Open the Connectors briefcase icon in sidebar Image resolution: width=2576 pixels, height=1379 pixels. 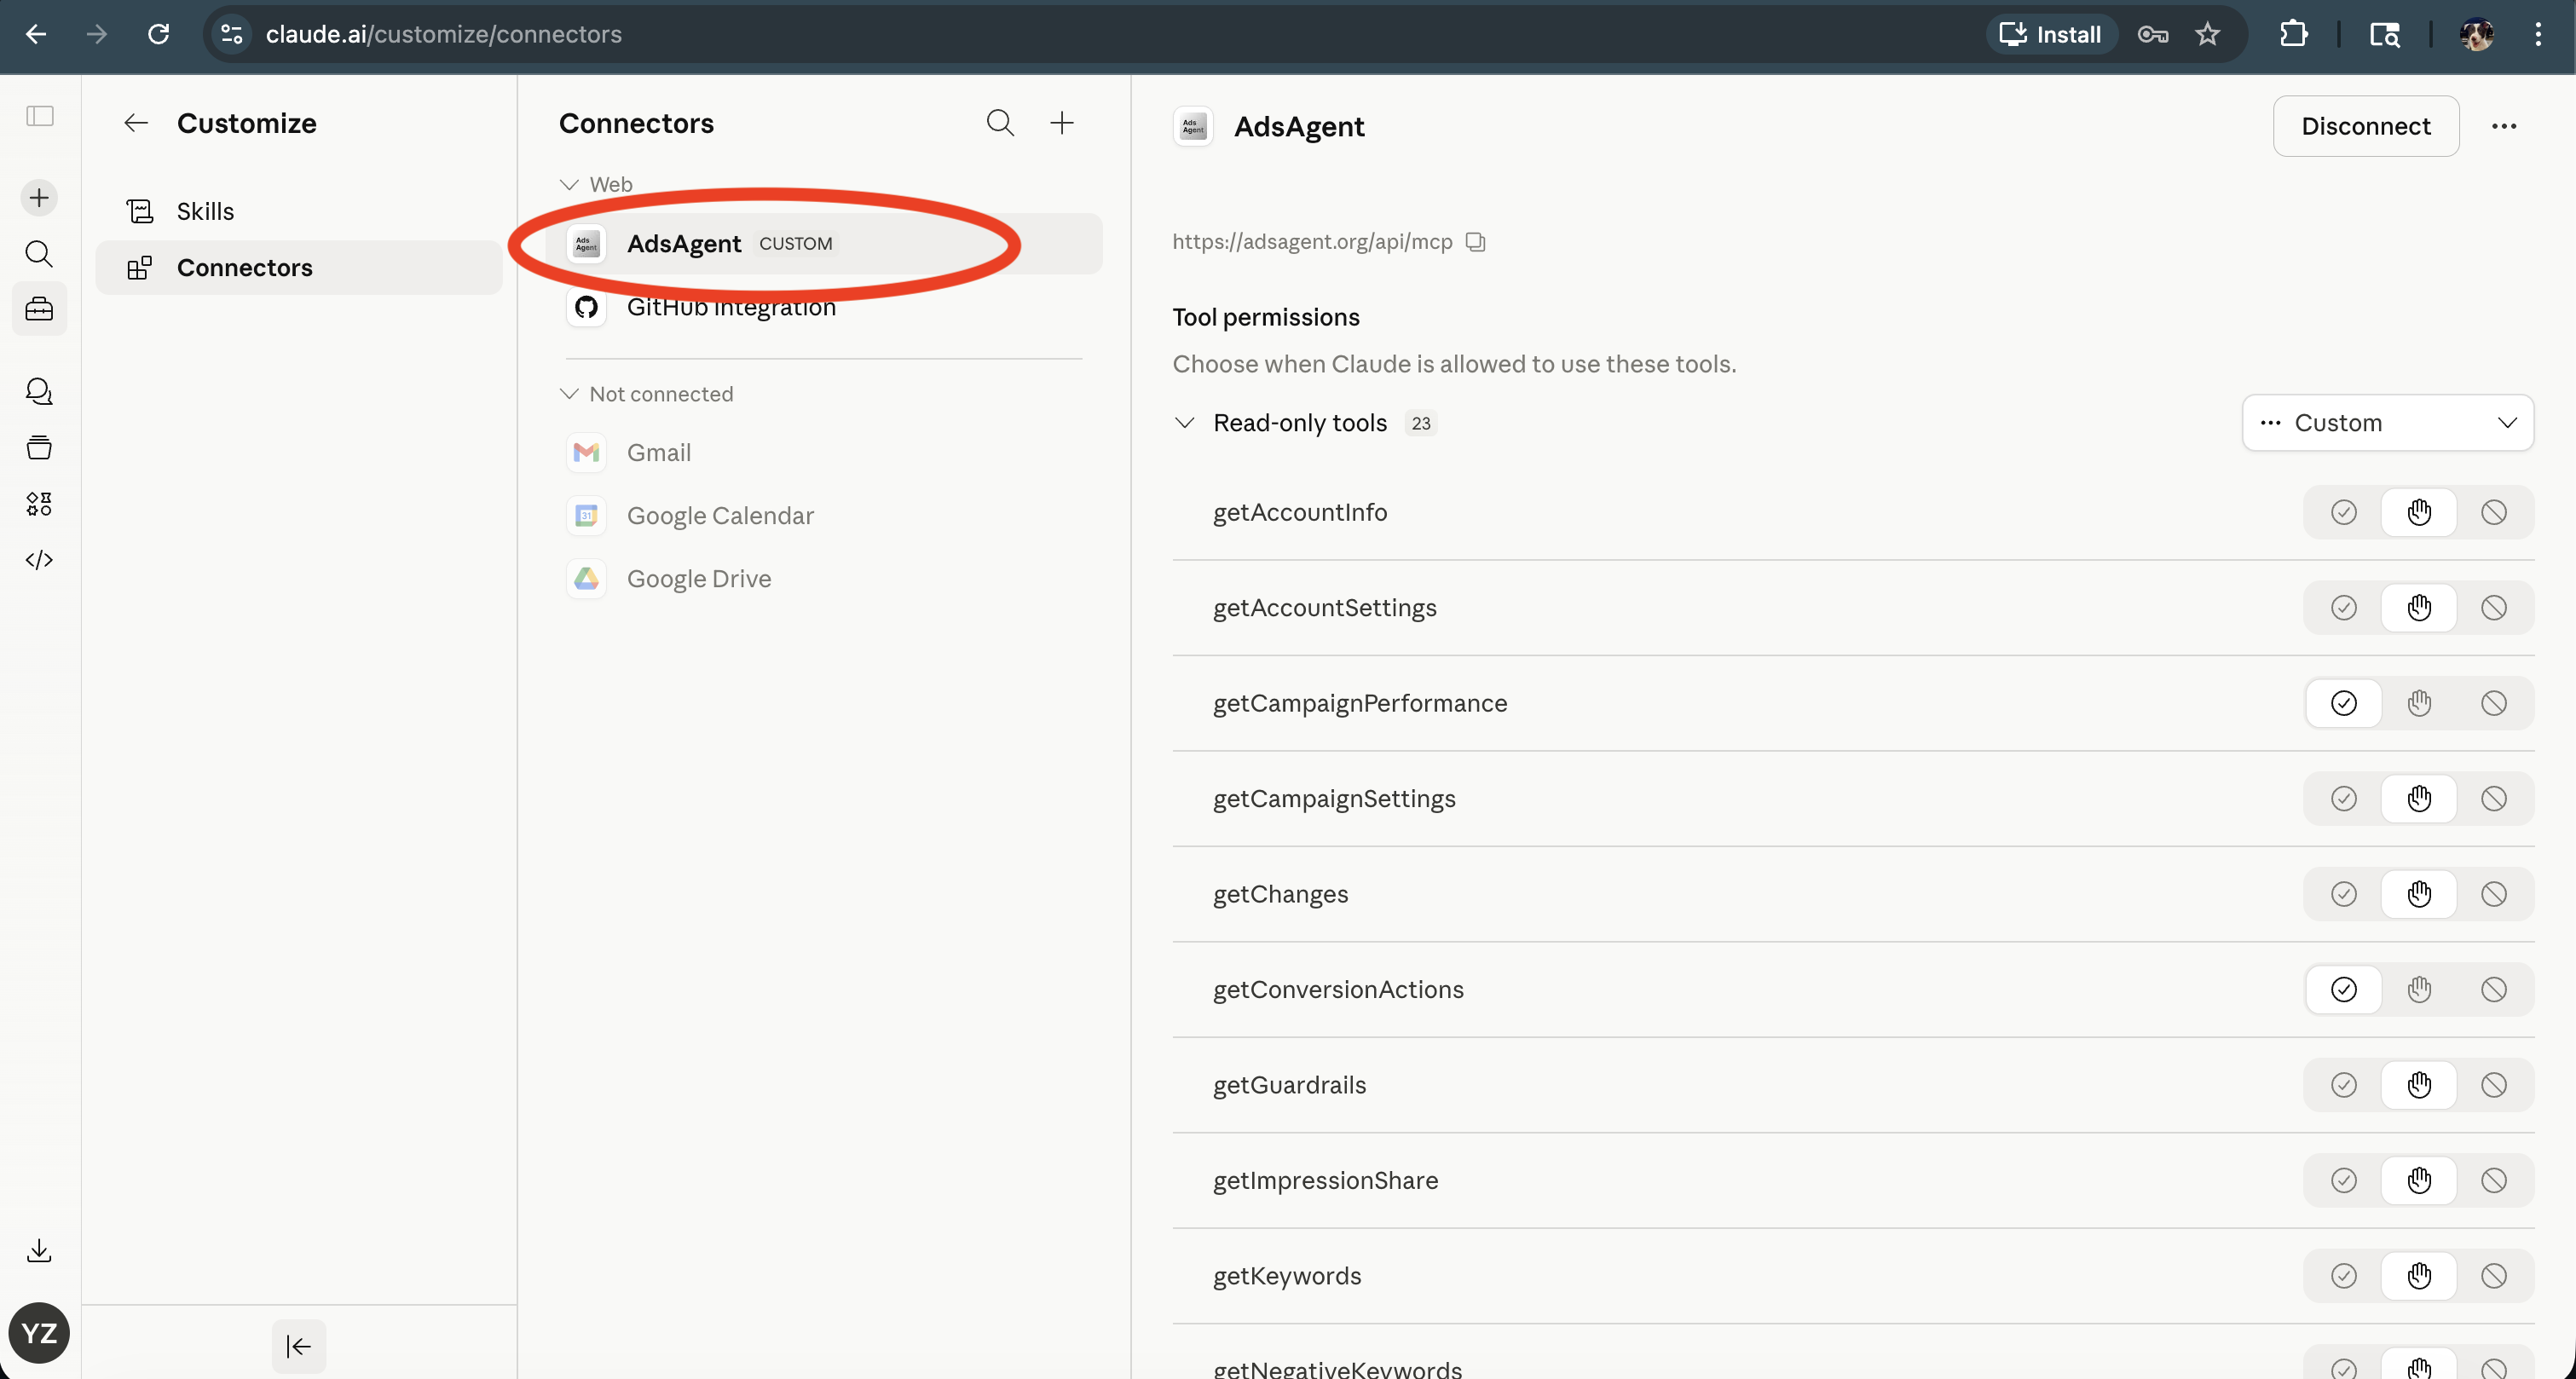point(38,309)
